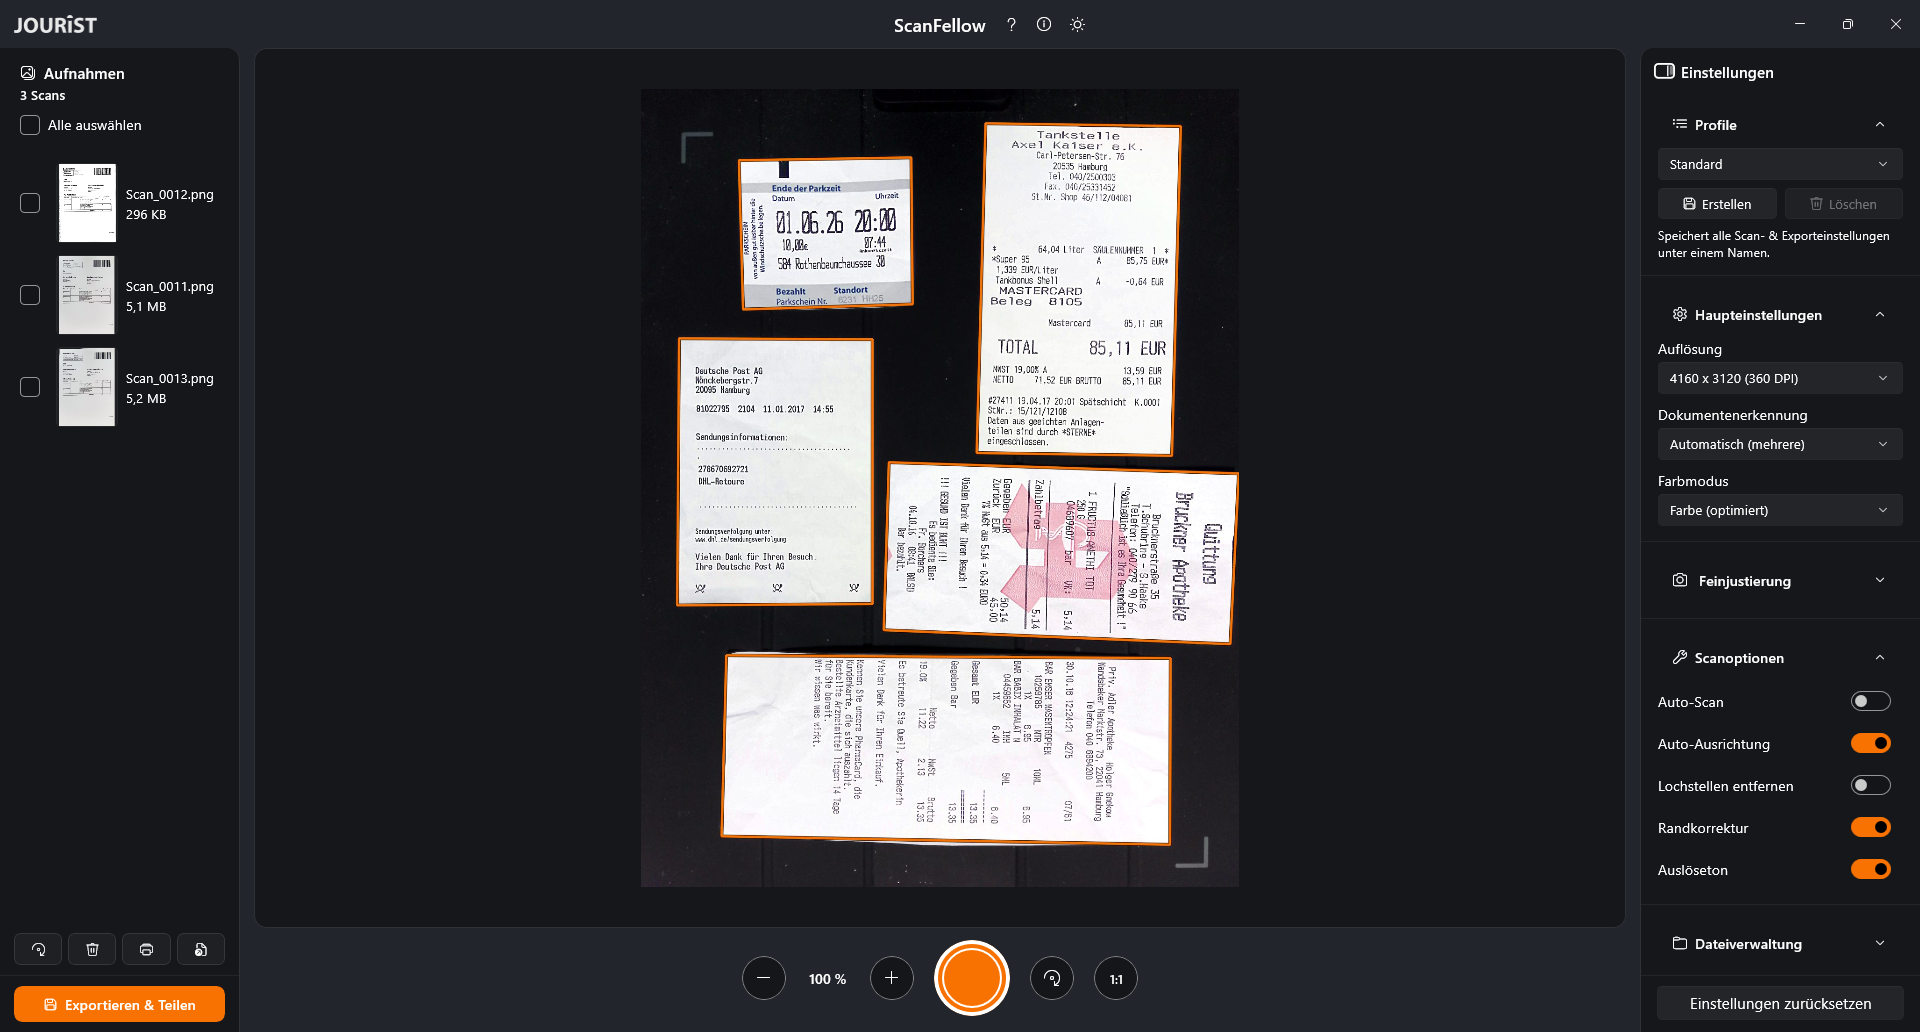Select the checkbox for Scan_0011.png

(30, 295)
